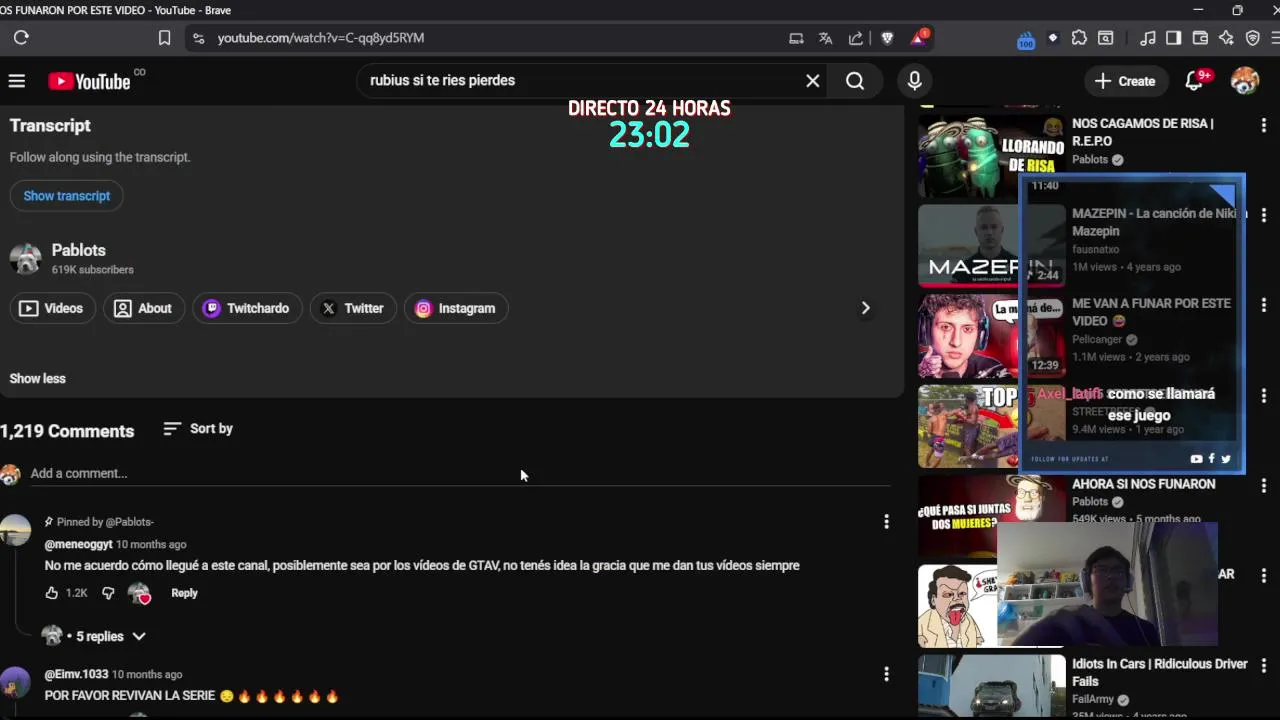Open the media control music-note icon
This screenshot has height=720, width=1280.
[1148, 38]
